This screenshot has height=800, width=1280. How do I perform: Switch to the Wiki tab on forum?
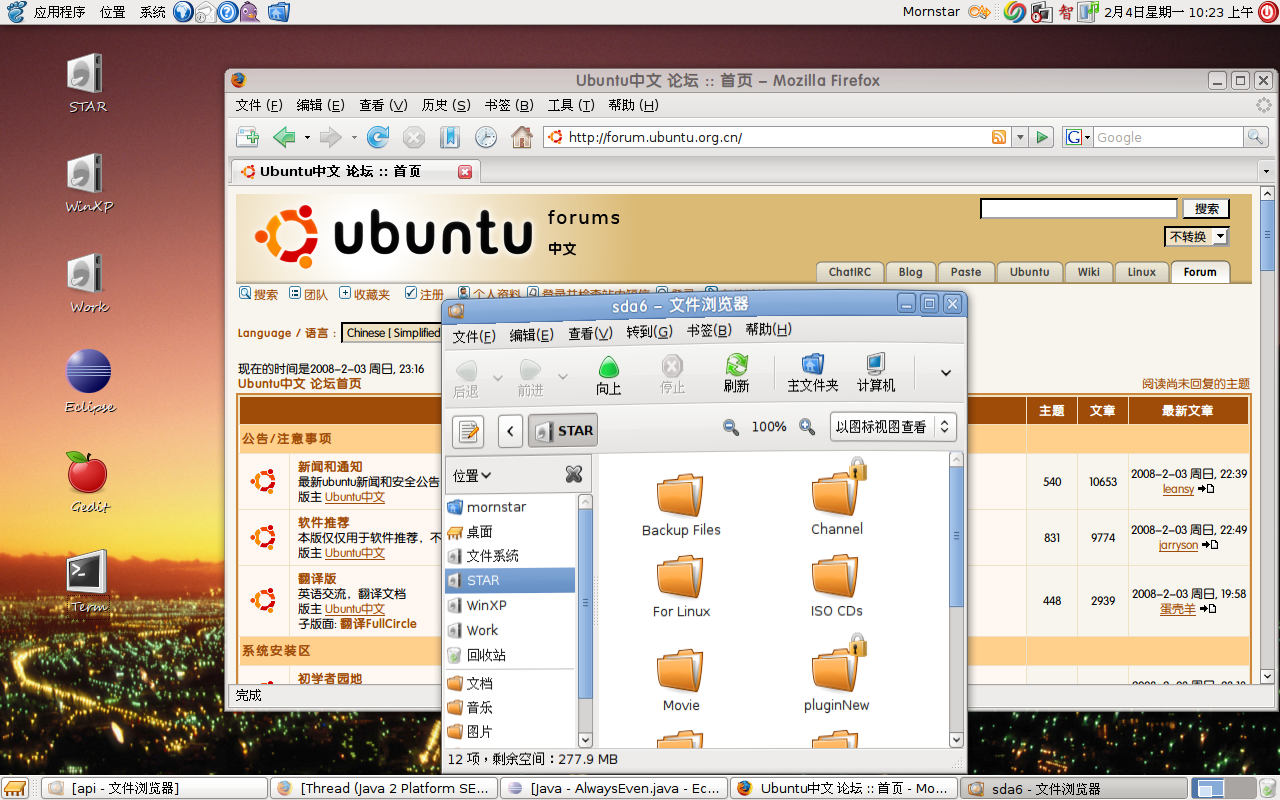(1088, 272)
